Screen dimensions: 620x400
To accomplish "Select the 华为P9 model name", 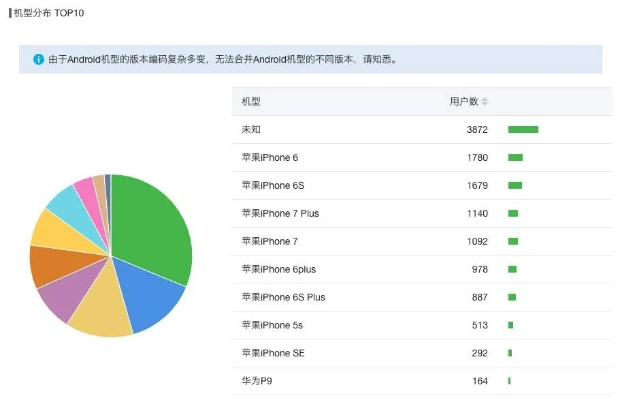I will pos(256,381).
